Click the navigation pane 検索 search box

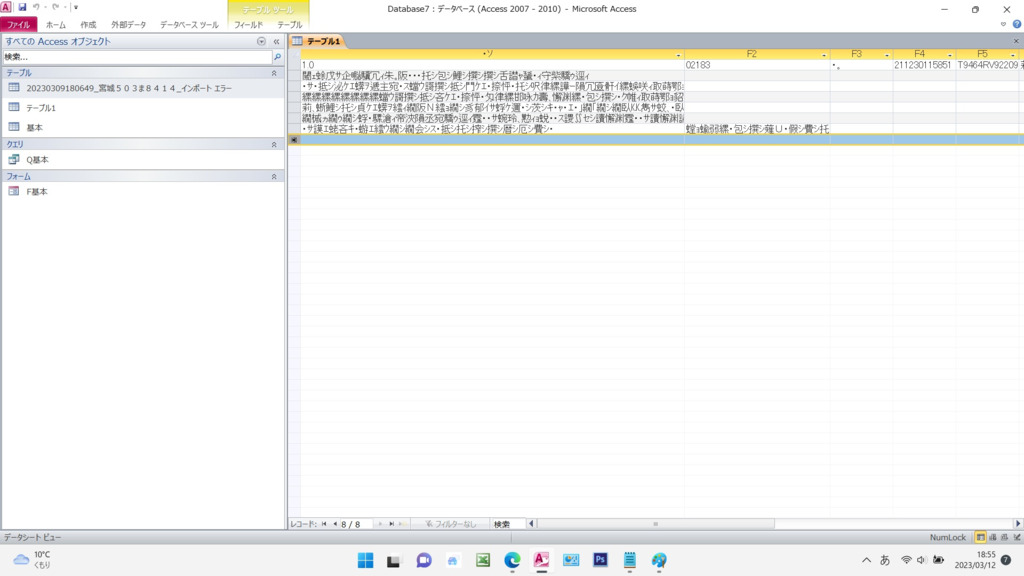pos(136,57)
